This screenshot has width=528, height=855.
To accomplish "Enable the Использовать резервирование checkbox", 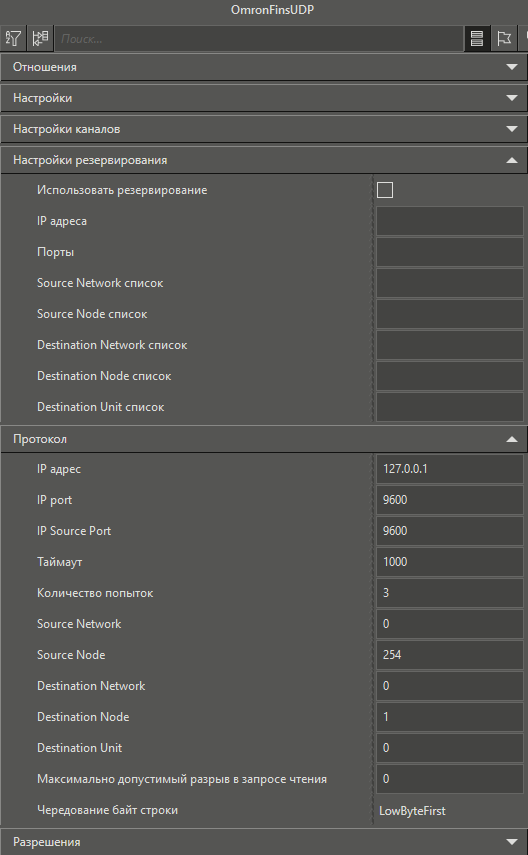I will click(385, 190).
